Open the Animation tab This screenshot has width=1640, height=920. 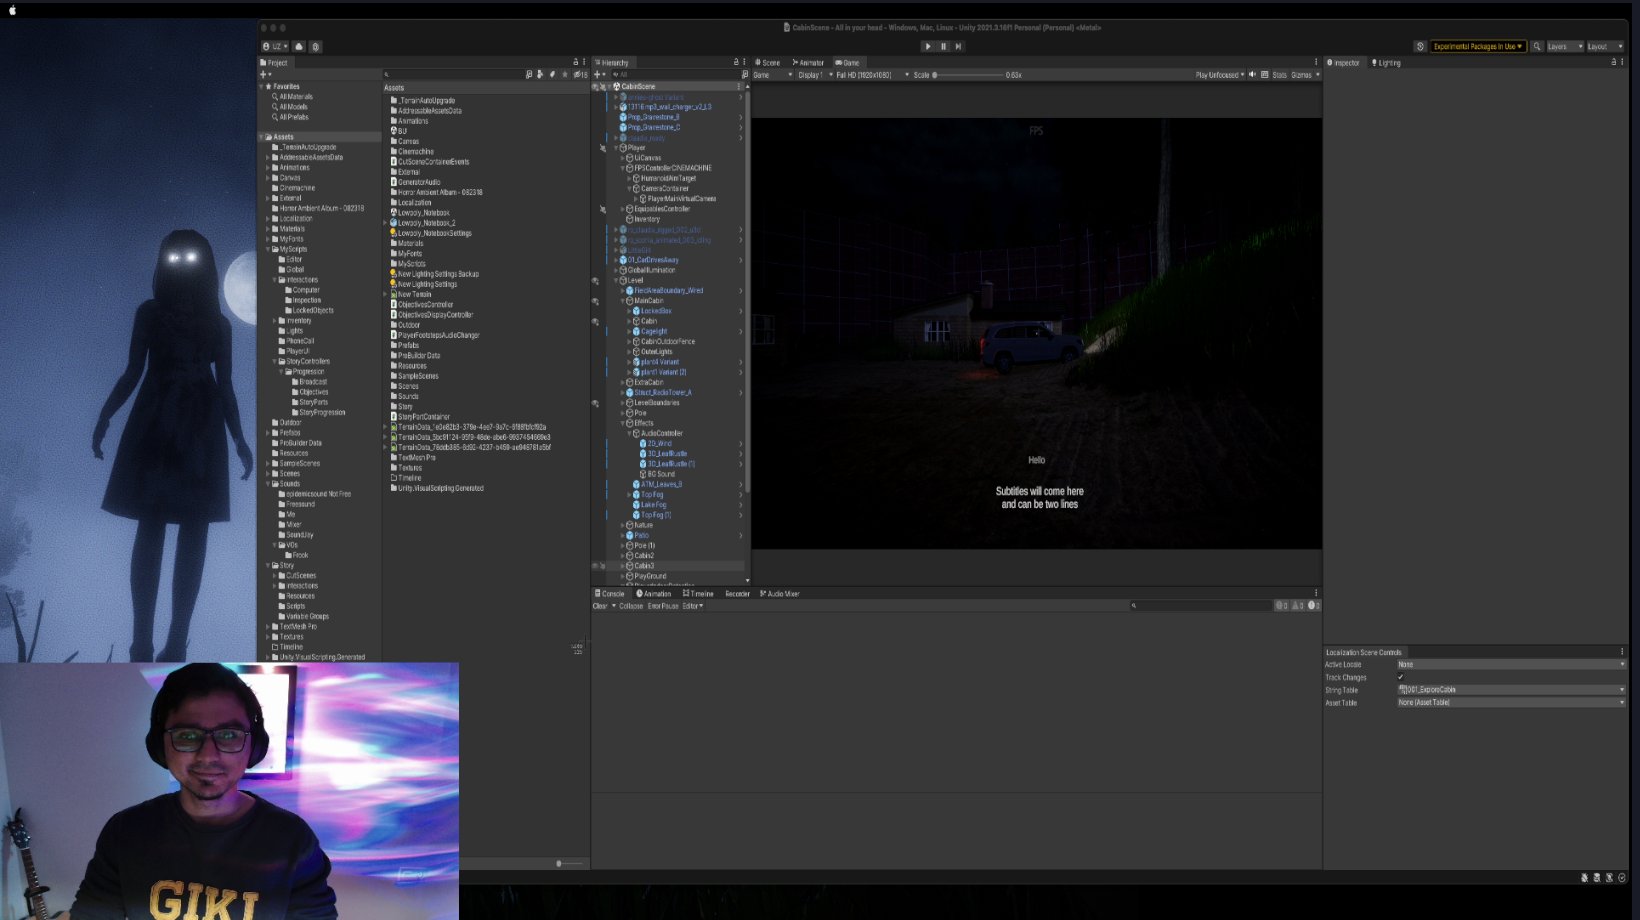pyautogui.click(x=654, y=593)
